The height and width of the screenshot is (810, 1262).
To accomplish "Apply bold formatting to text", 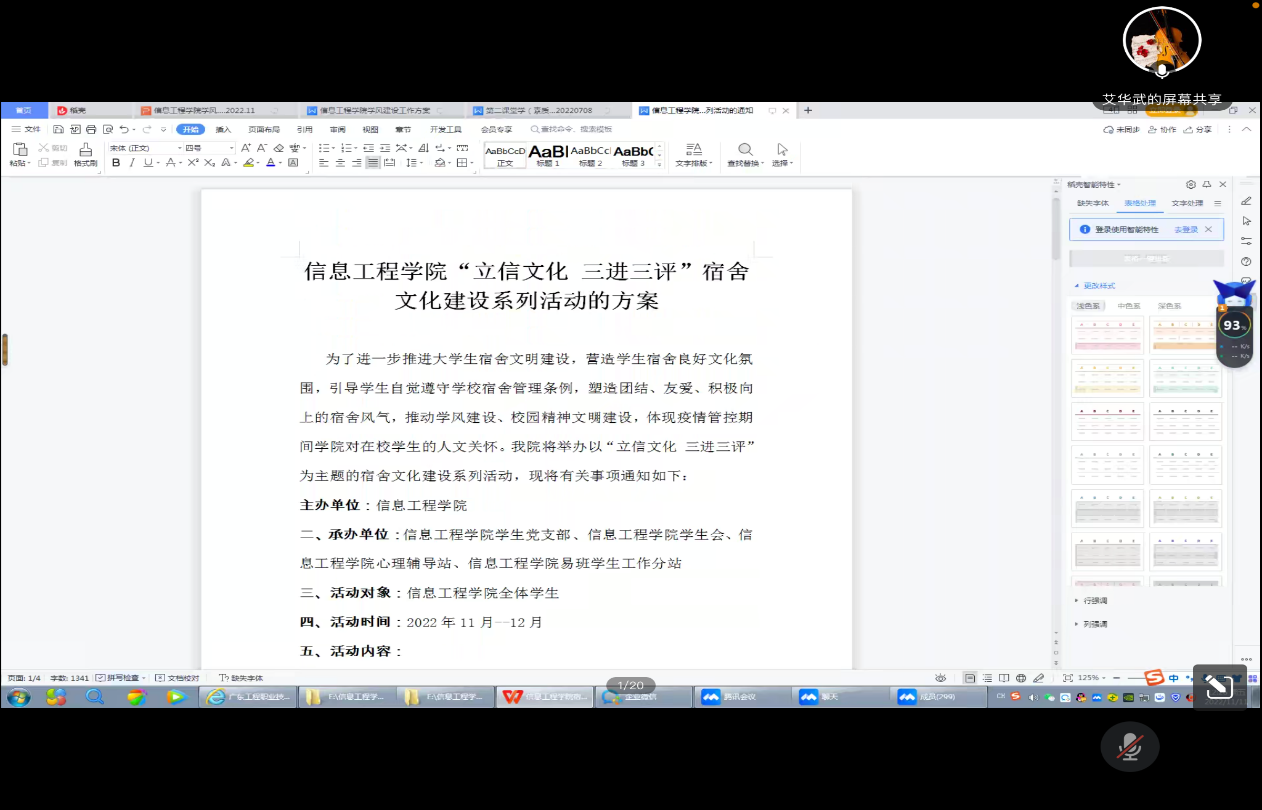I will 116,163.
